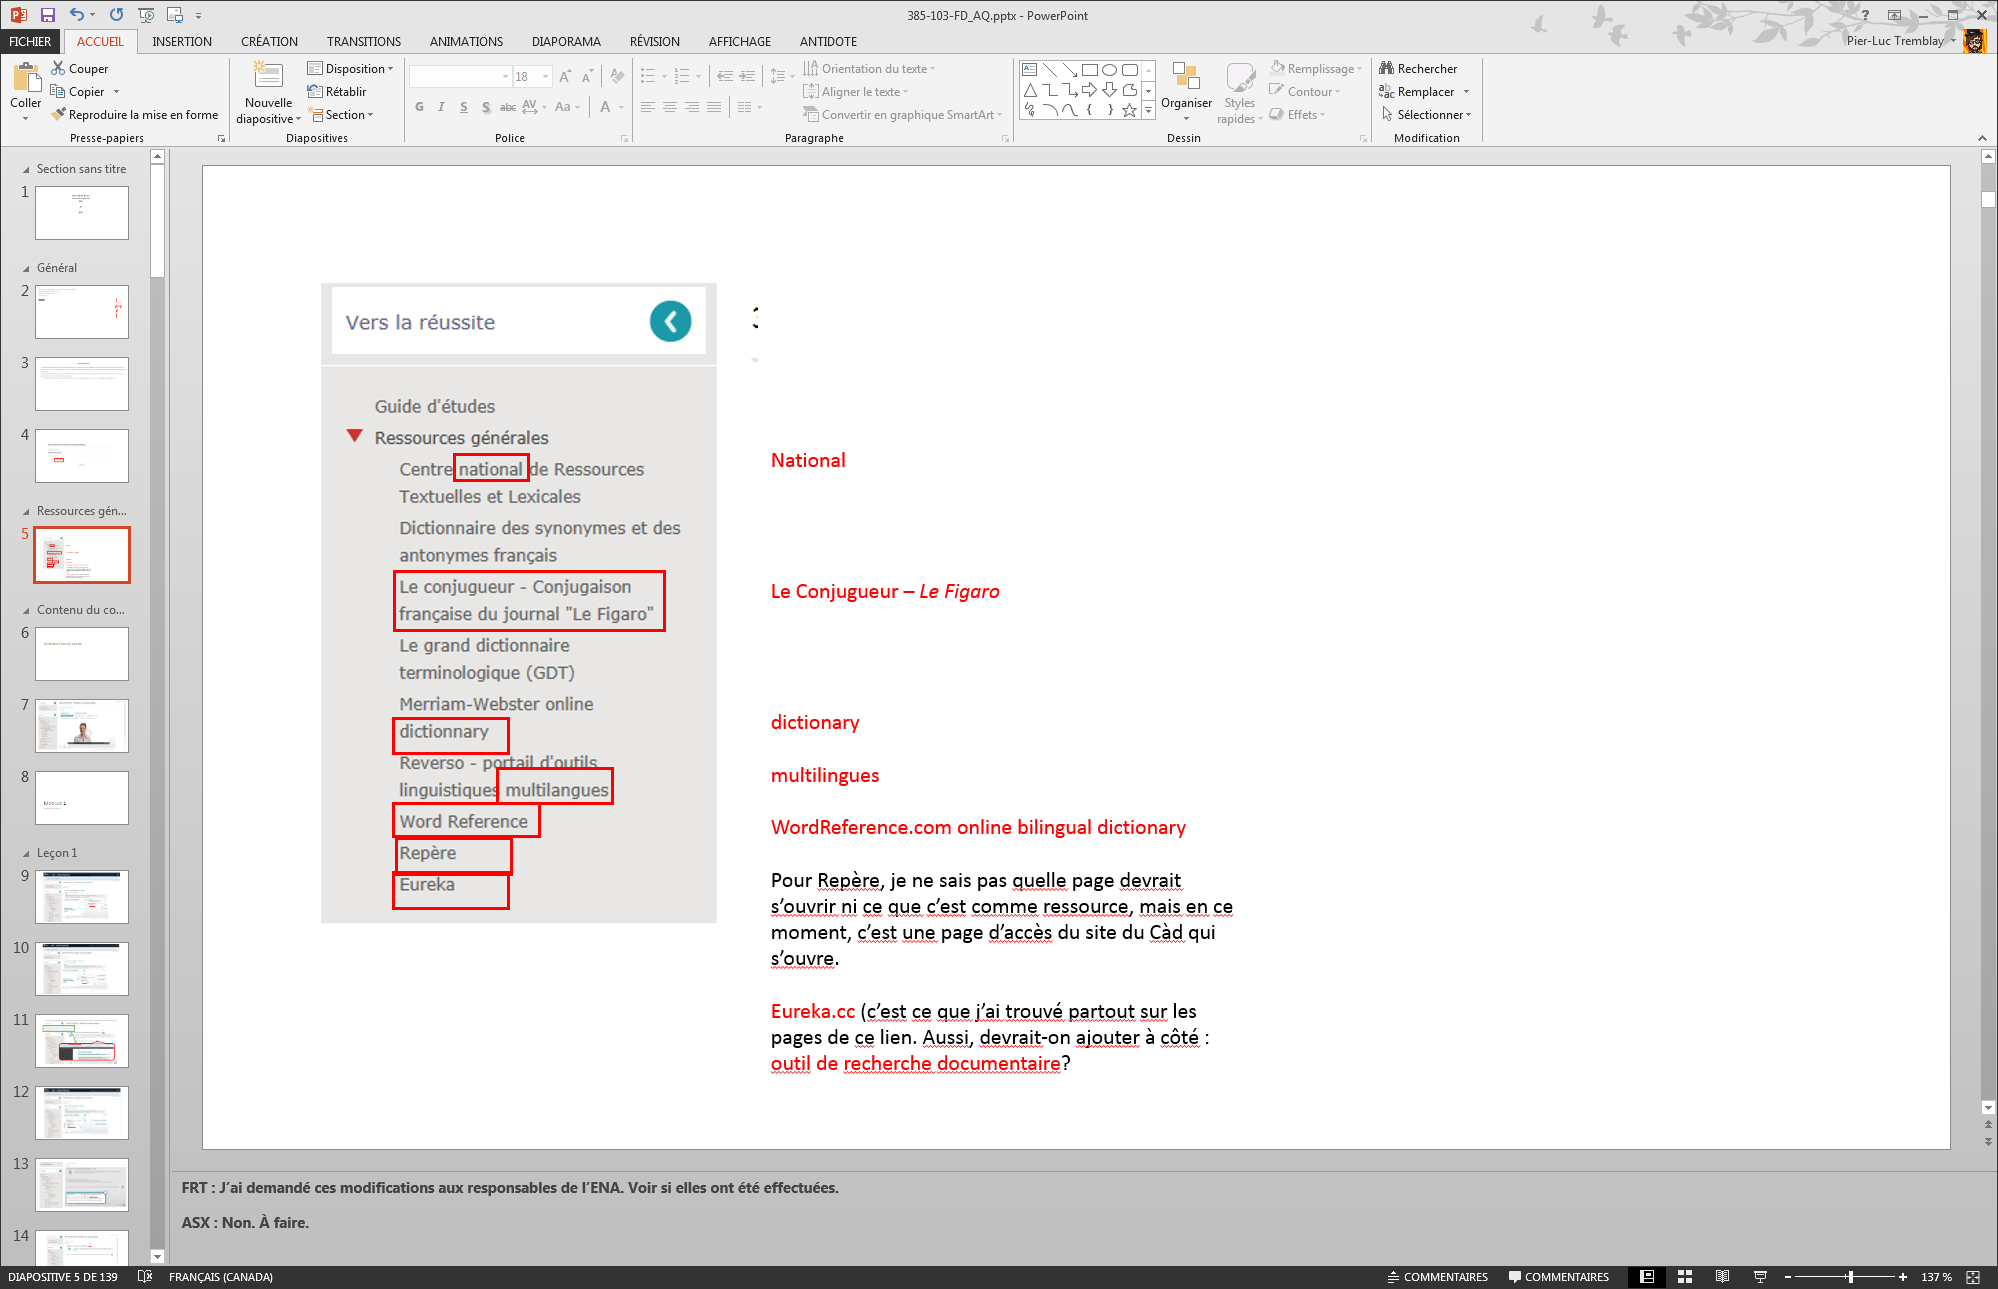This screenshot has width=1998, height=1289.
Task: Select slide 7 thumbnail
Action: [82, 725]
